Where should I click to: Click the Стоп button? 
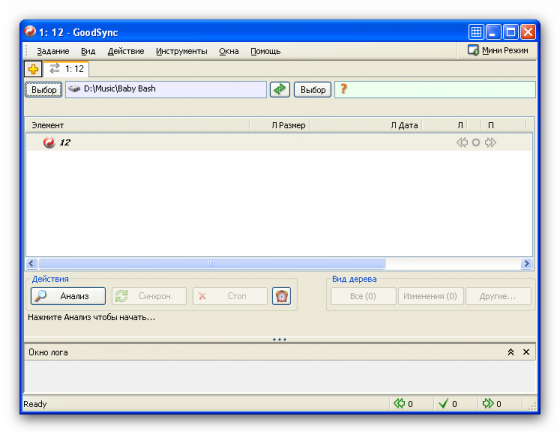pos(230,296)
